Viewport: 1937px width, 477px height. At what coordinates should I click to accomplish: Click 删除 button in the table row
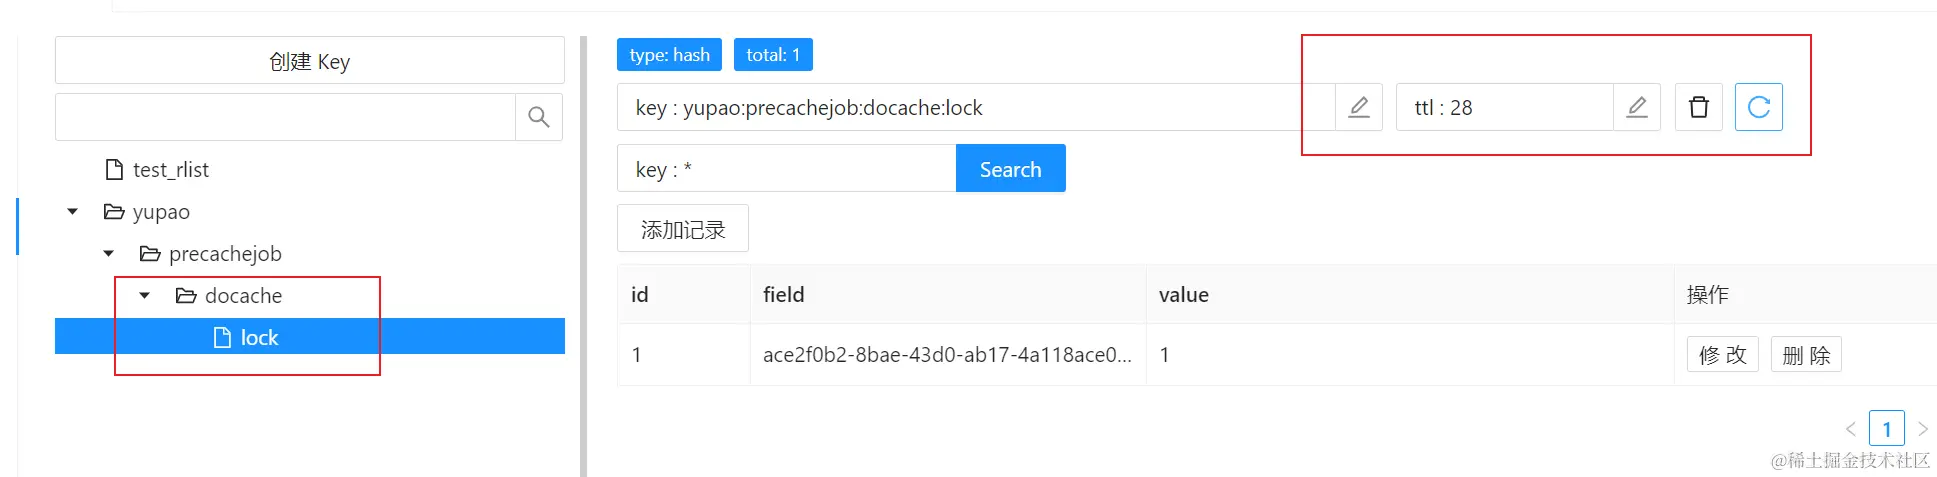(1806, 355)
